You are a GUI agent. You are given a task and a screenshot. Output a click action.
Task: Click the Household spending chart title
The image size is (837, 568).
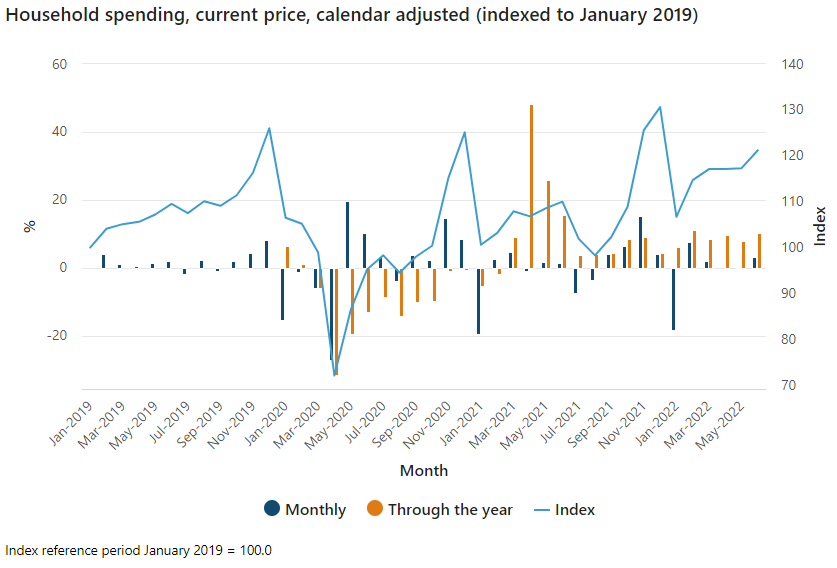click(351, 17)
